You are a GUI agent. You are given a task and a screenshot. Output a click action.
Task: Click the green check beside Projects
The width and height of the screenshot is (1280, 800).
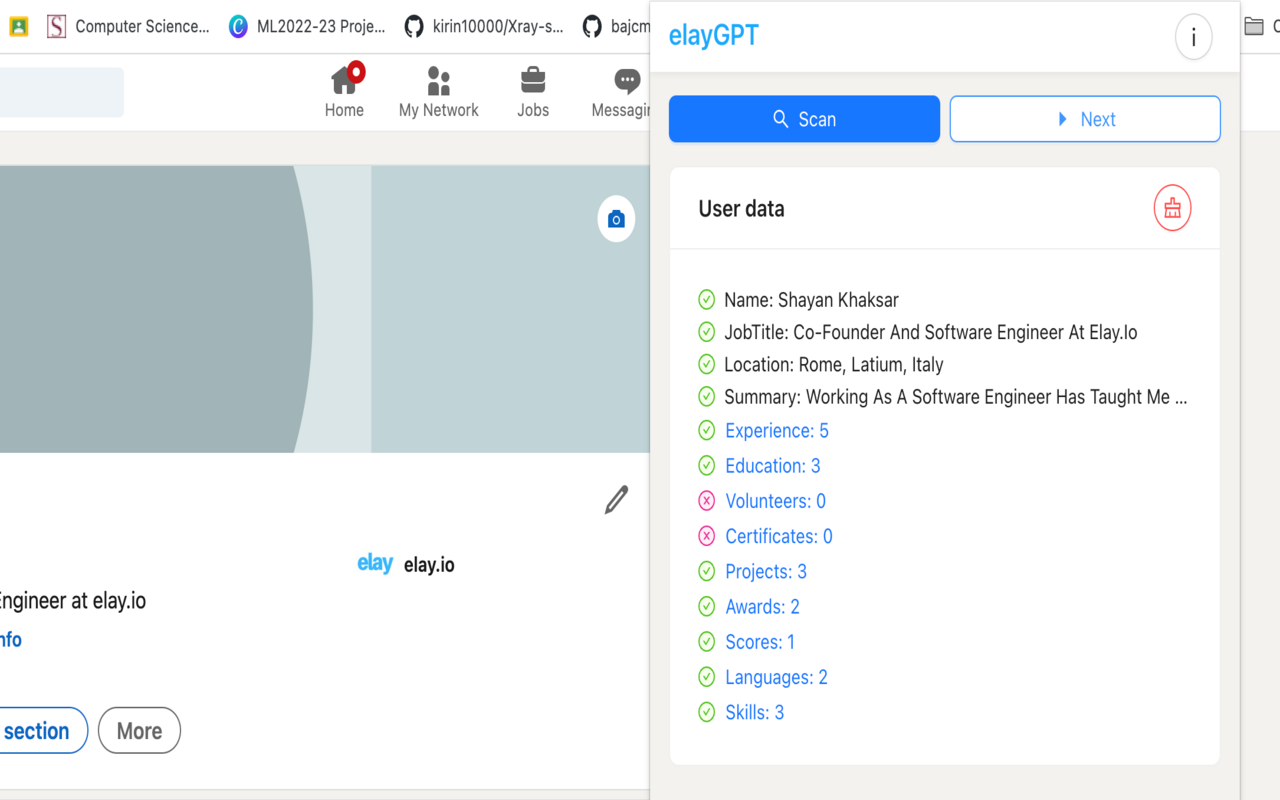click(706, 571)
